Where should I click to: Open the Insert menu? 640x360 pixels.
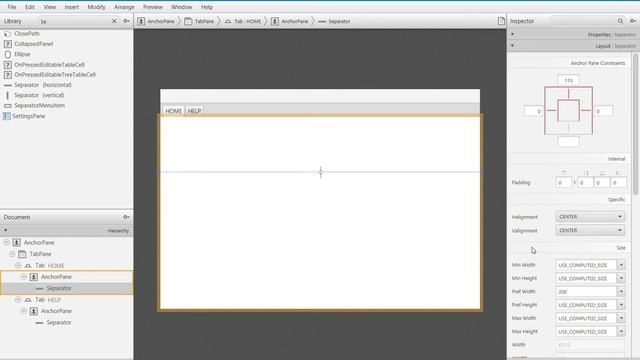click(x=71, y=7)
